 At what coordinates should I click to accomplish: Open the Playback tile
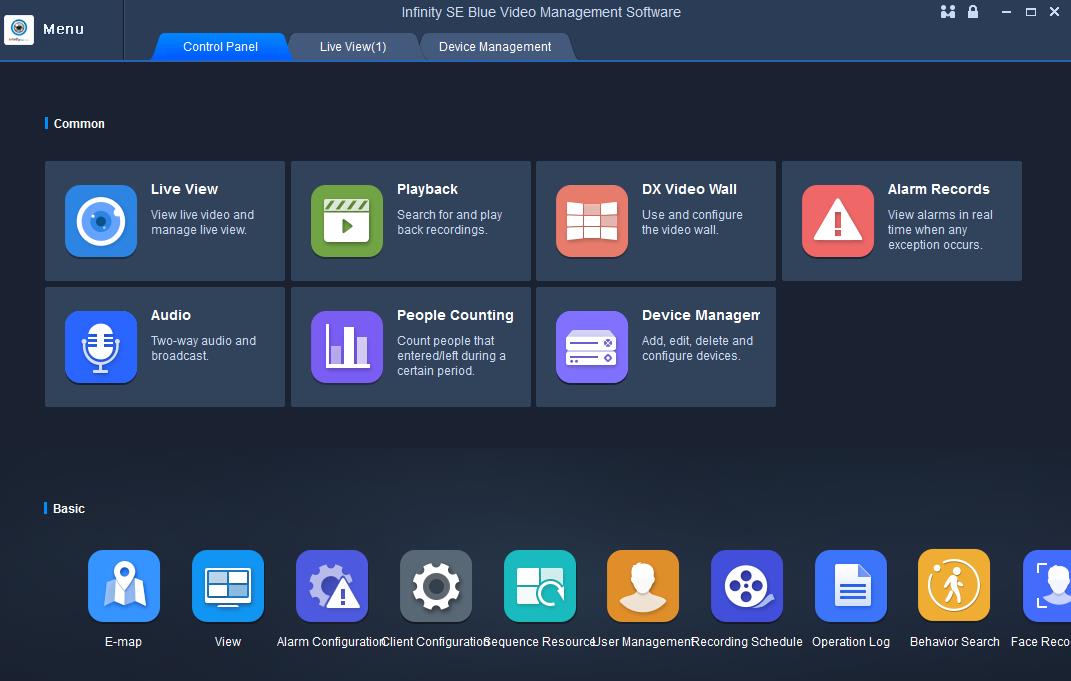[410, 221]
